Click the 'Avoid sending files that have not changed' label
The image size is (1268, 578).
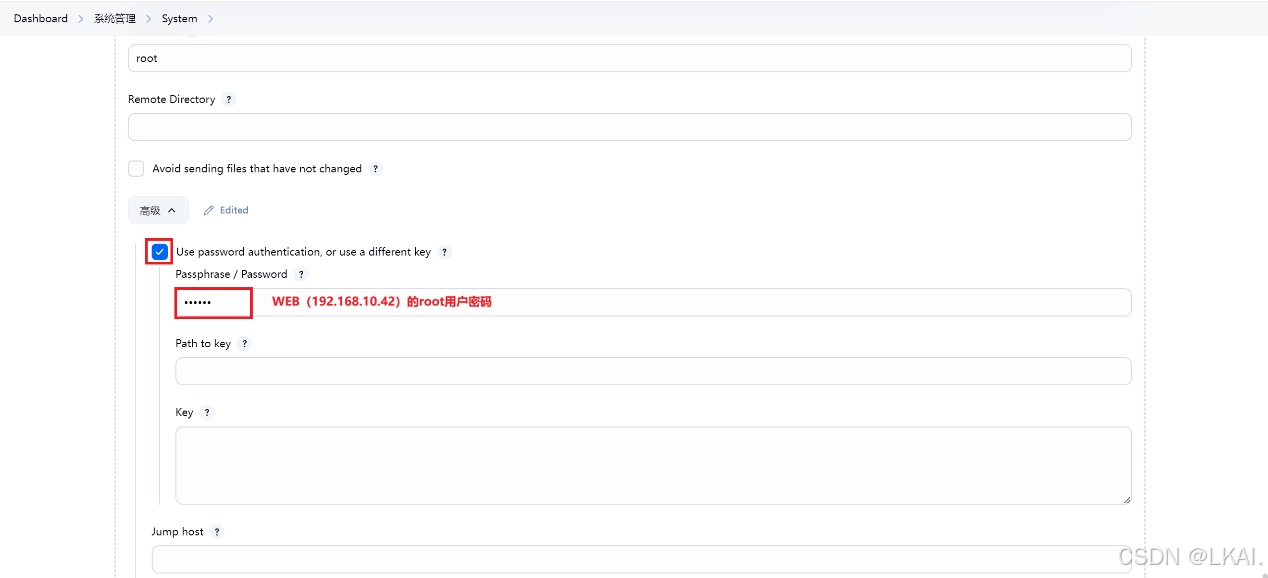pyautogui.click(x=257, y=169)
